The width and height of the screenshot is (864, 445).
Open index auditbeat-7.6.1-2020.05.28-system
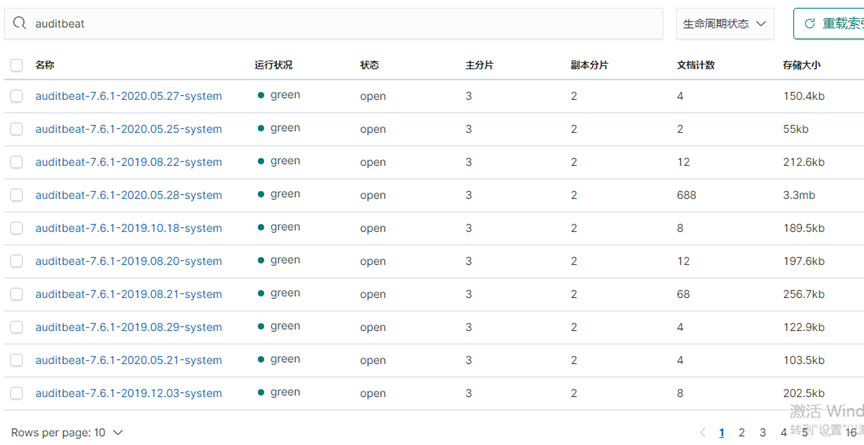tap(129, 195)
